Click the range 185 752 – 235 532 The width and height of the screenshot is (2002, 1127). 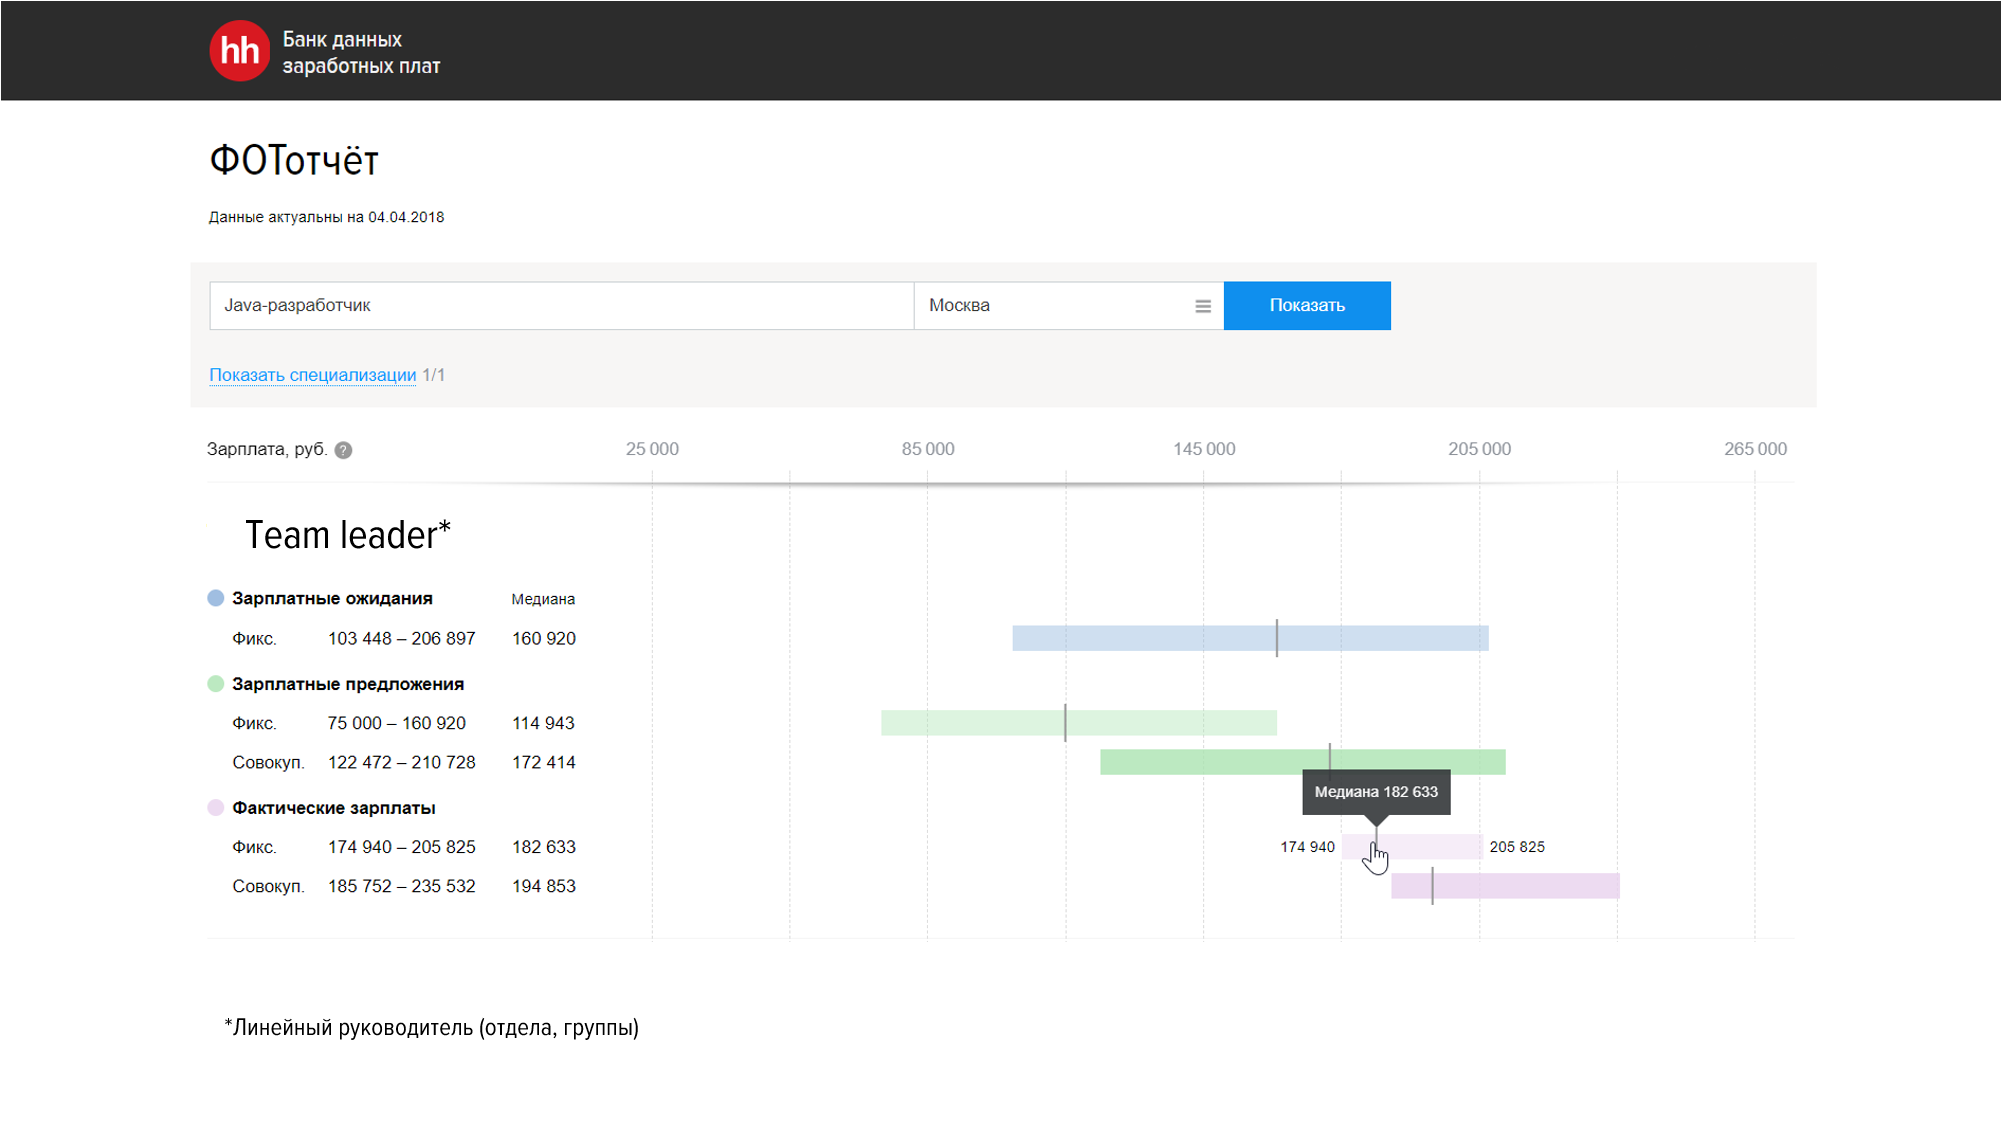[x=401, y=886]
